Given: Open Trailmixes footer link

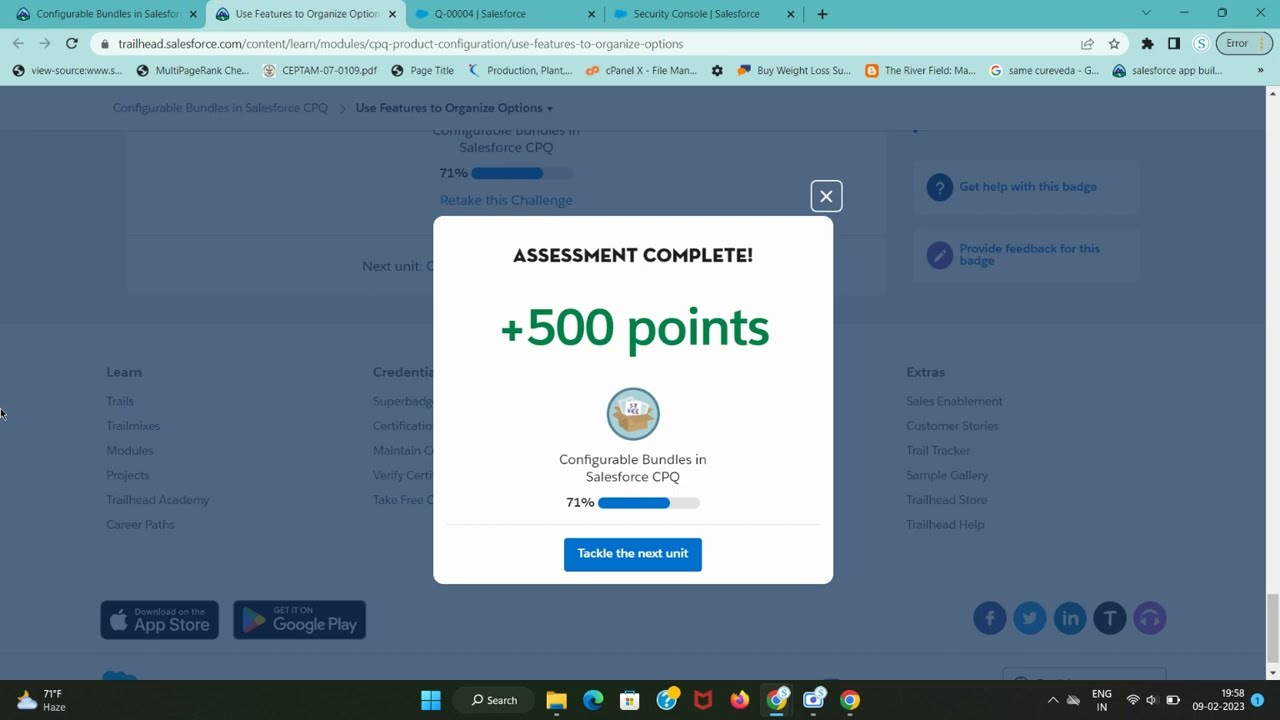Looking at the screenshot, I should (x=133, y=426).
